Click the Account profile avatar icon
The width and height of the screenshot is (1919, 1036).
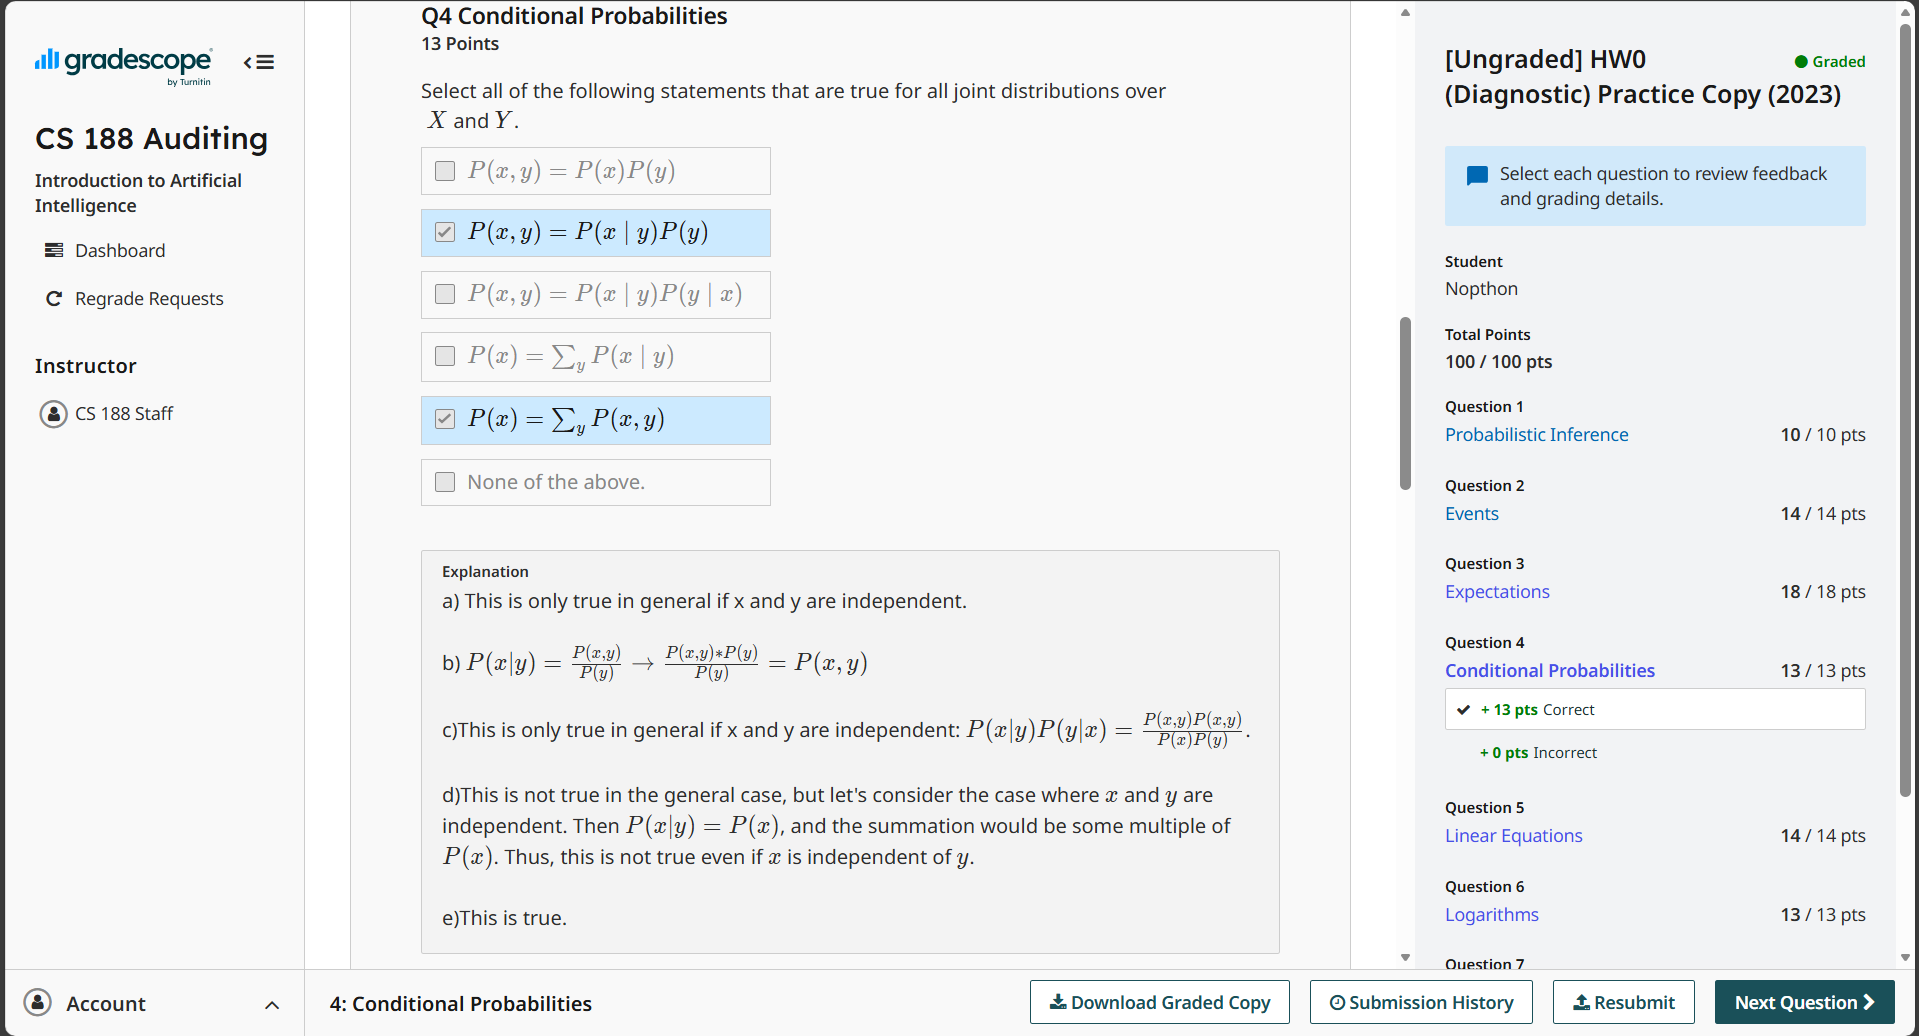click(x=38, y=1003)
